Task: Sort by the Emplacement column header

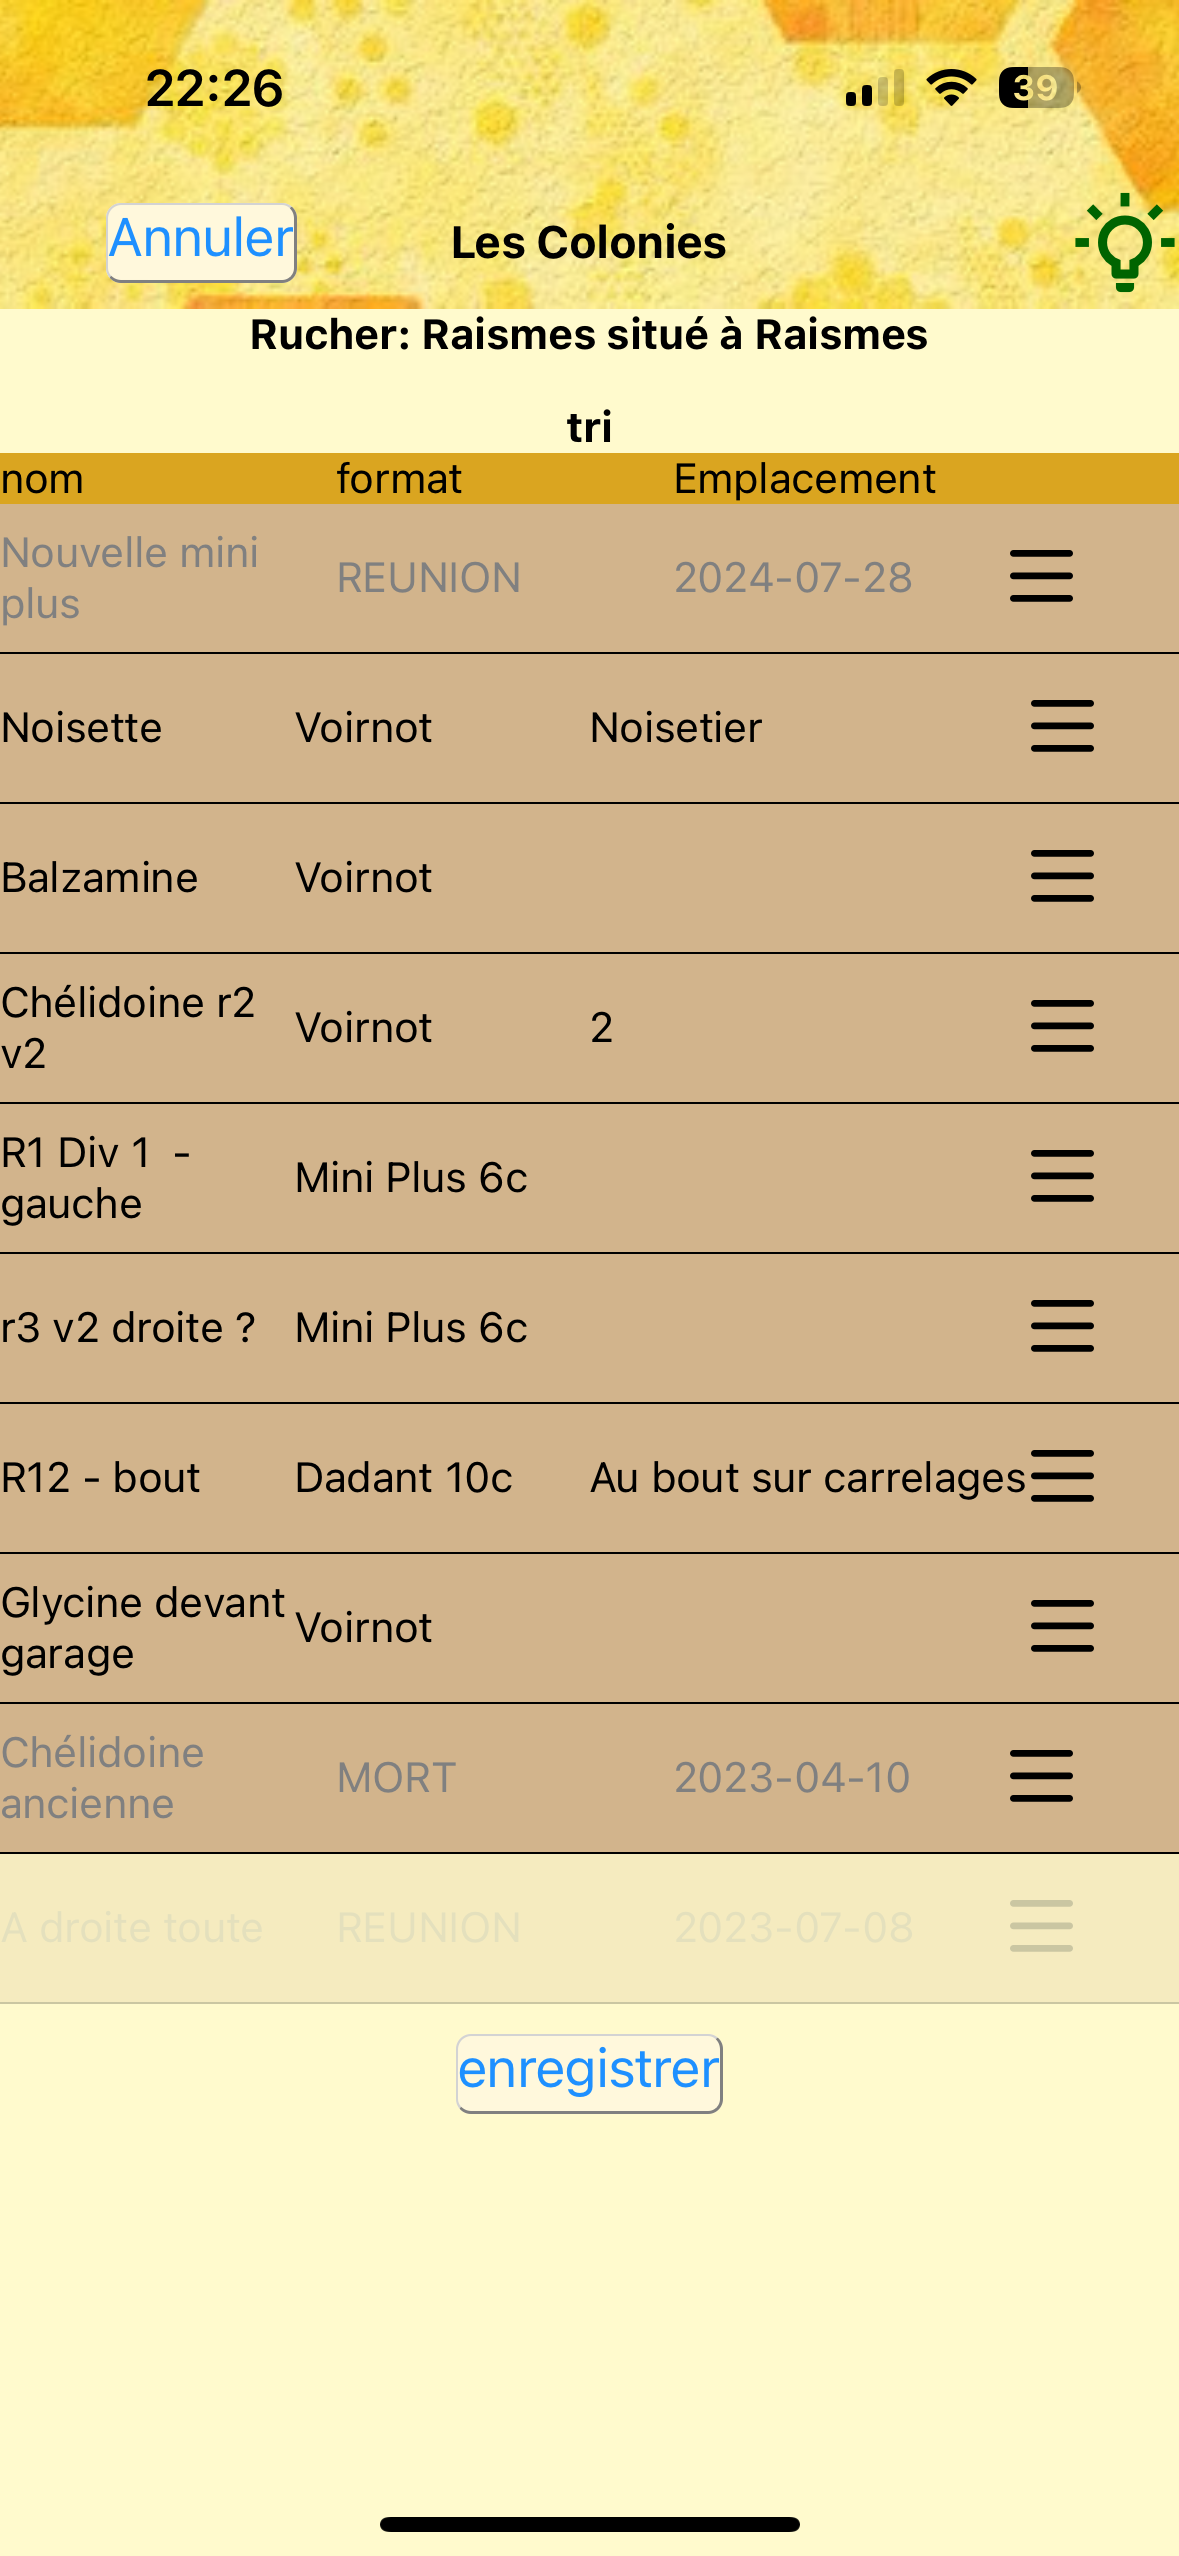Action: coord(804,479)
